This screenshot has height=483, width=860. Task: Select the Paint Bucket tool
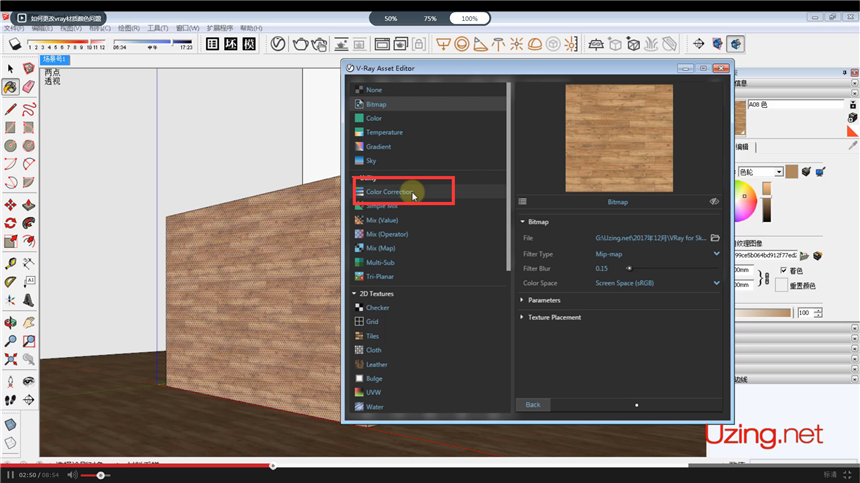pos(11,88)
